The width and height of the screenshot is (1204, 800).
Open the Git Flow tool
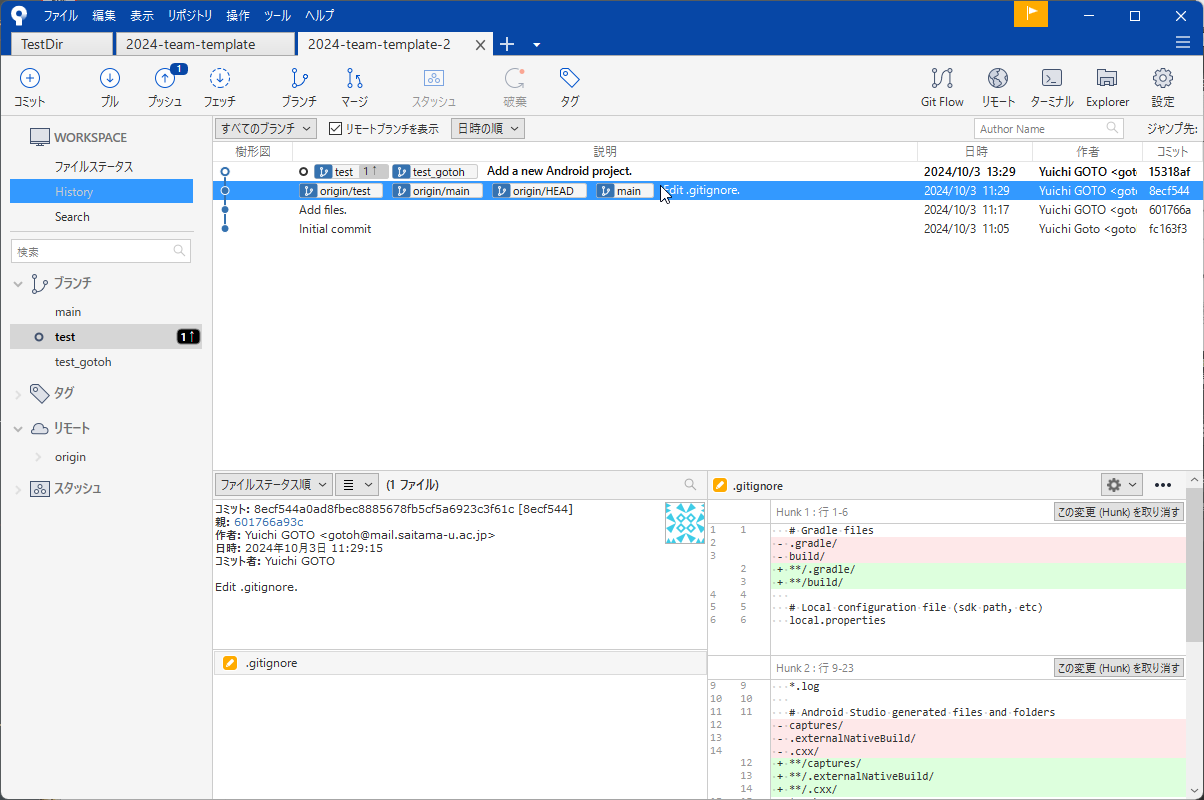coord(942,79)
